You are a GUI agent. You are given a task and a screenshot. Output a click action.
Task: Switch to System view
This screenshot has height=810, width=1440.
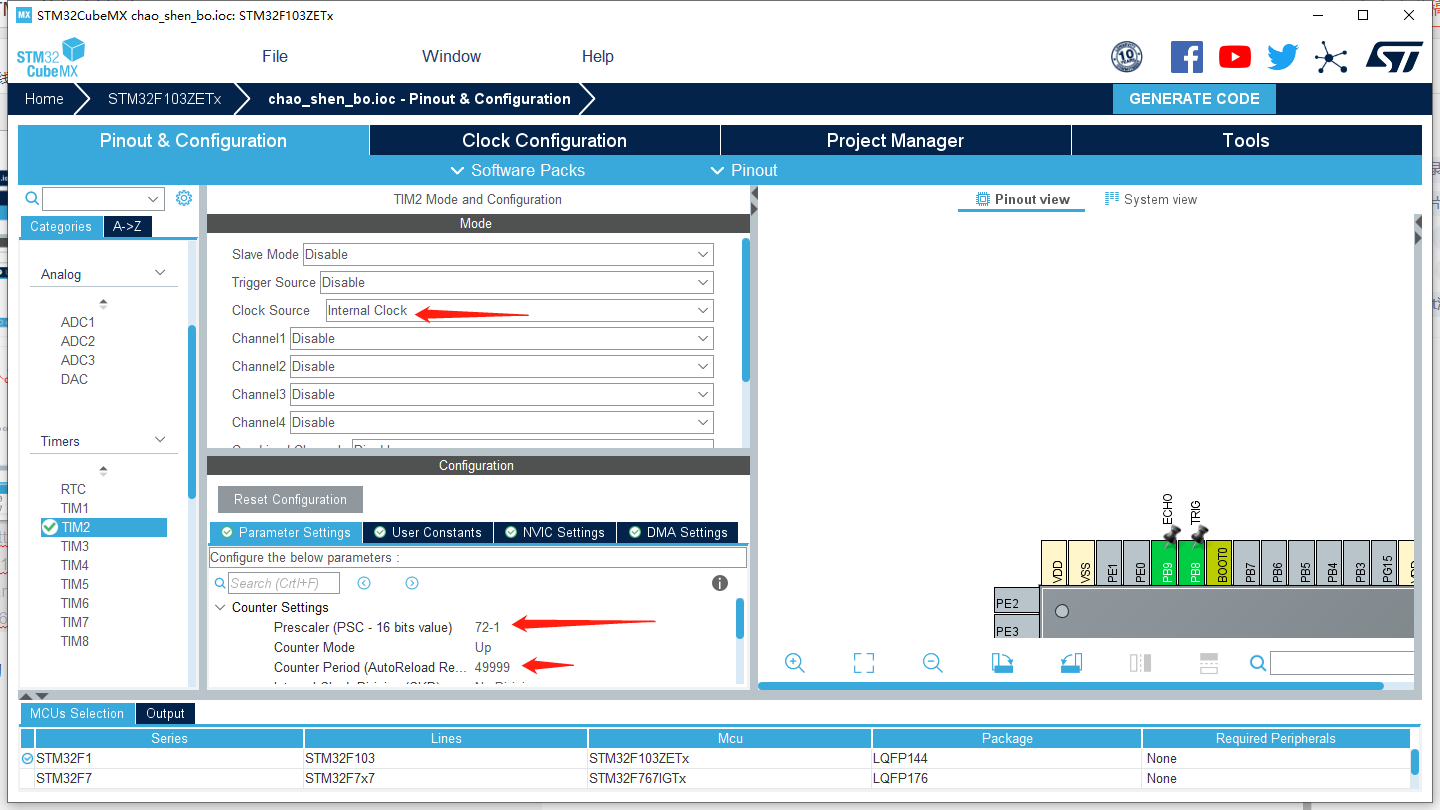coord(1150,199)
